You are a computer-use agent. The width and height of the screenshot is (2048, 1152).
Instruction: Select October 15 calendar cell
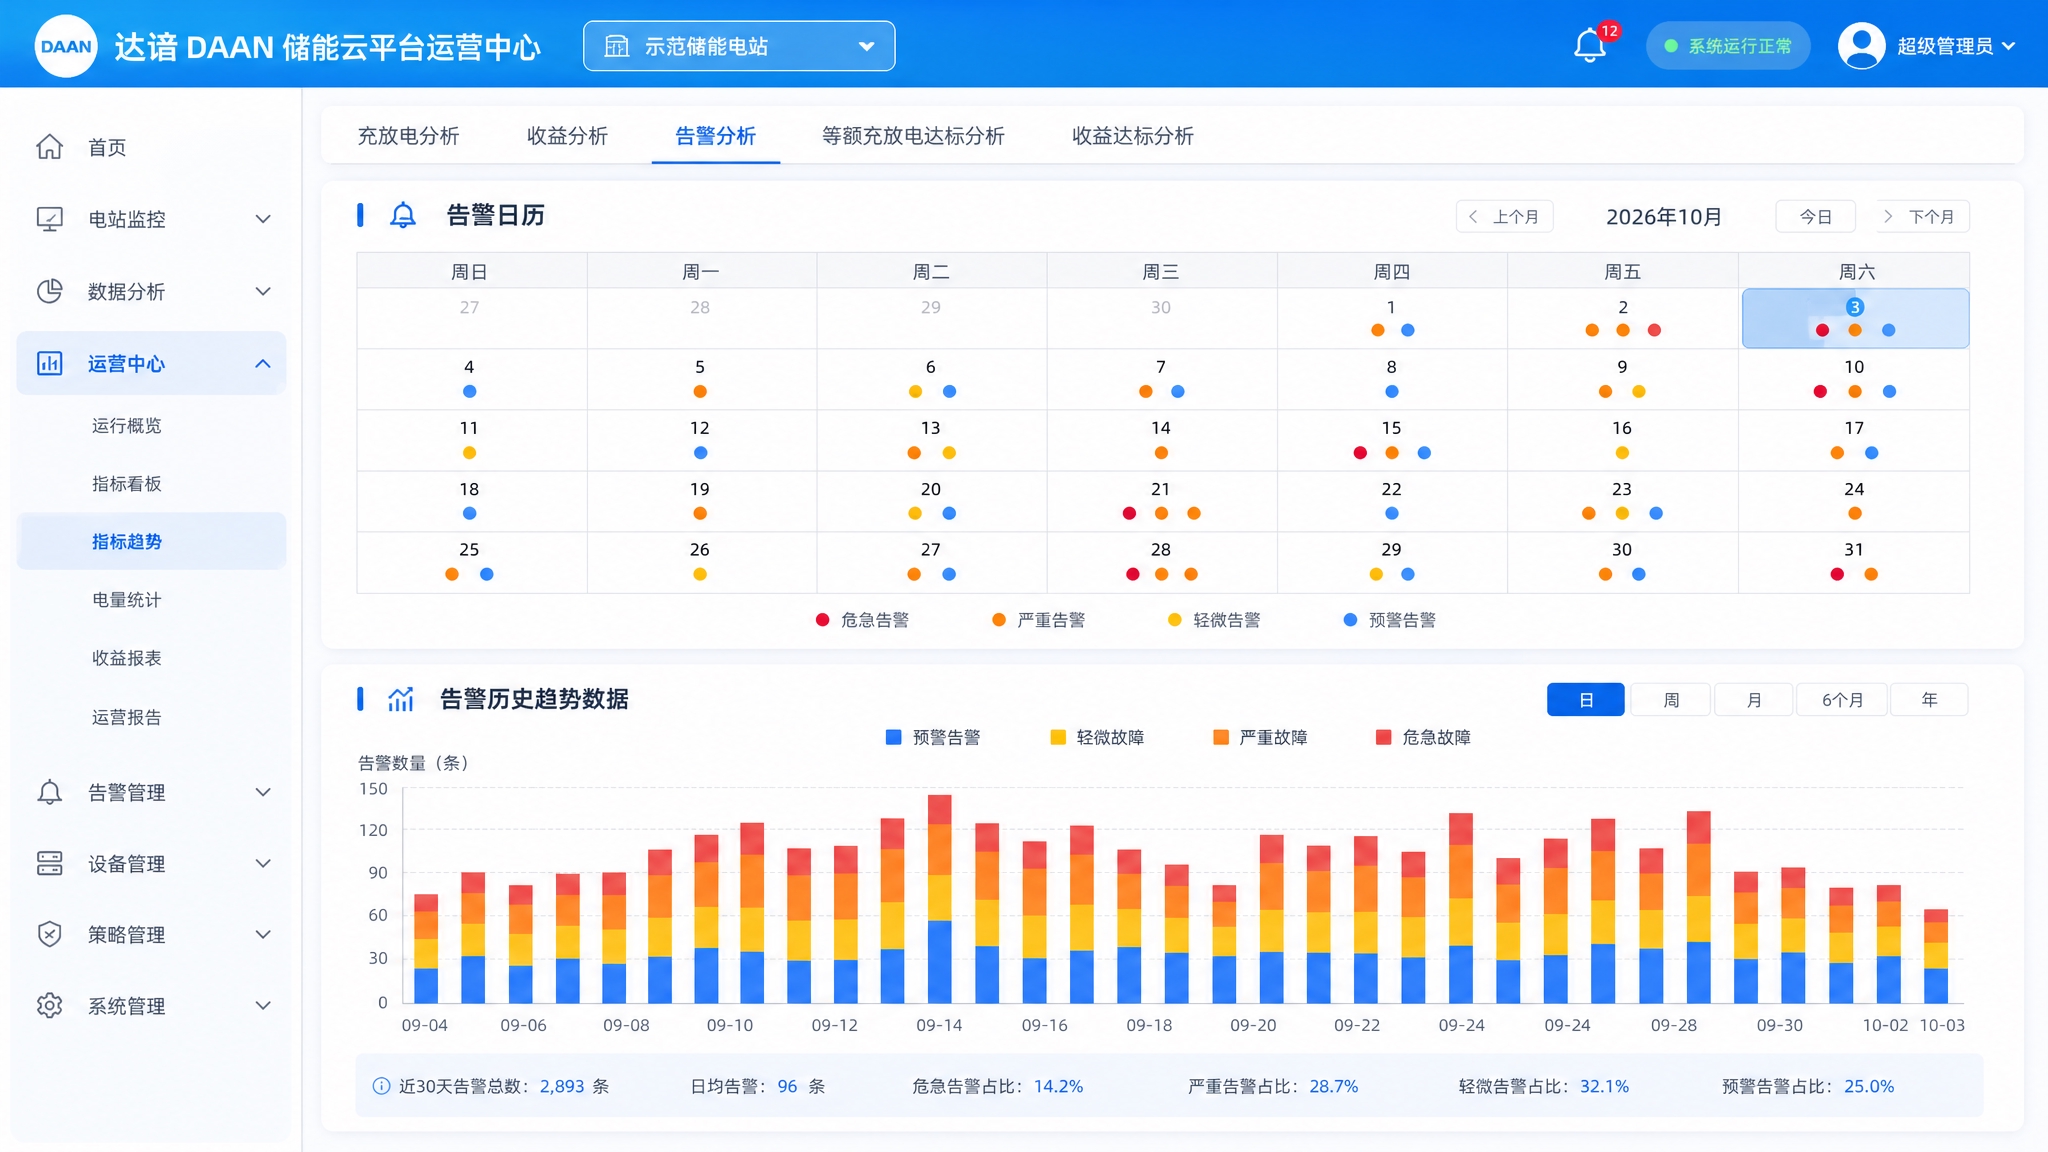[x=1392, y=440]
